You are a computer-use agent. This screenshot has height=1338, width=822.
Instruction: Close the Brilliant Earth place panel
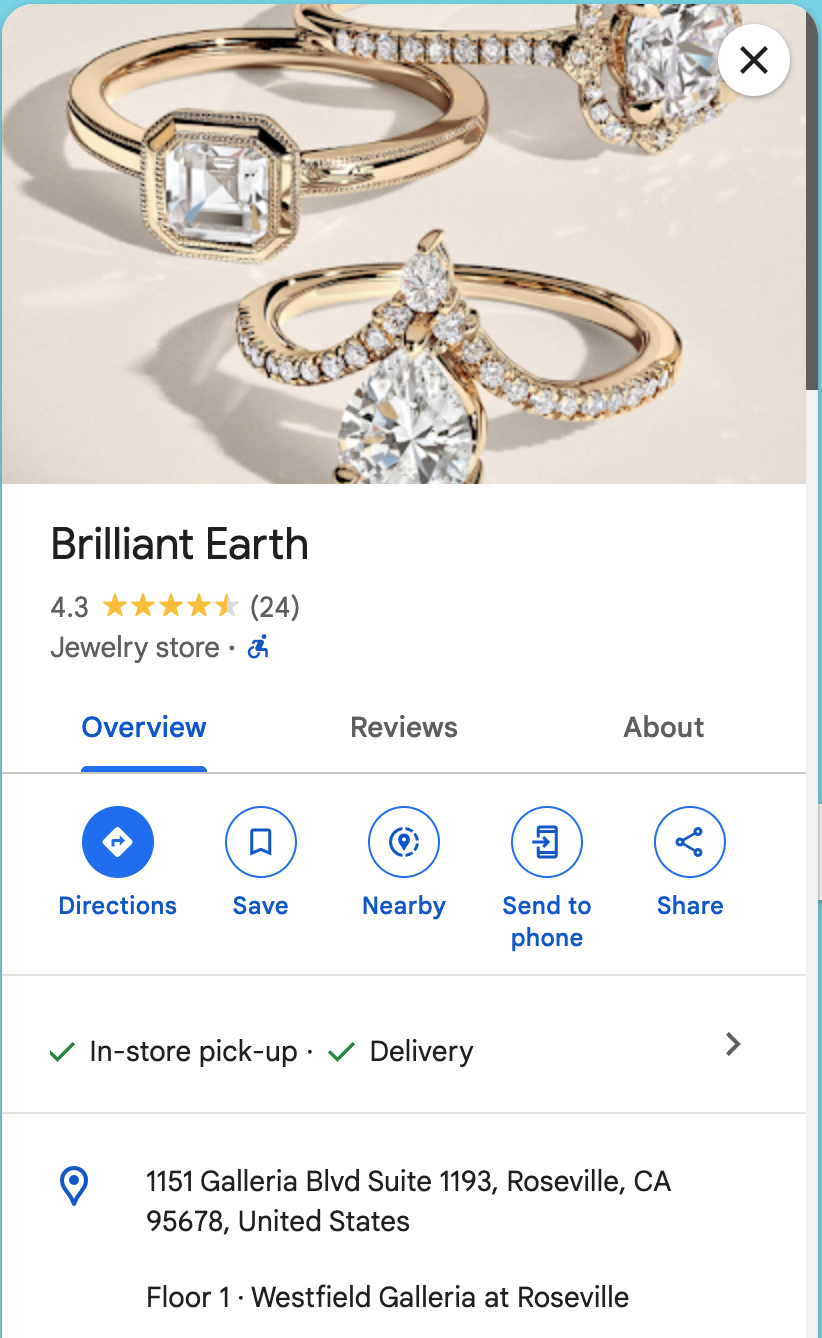coord(754,61)
